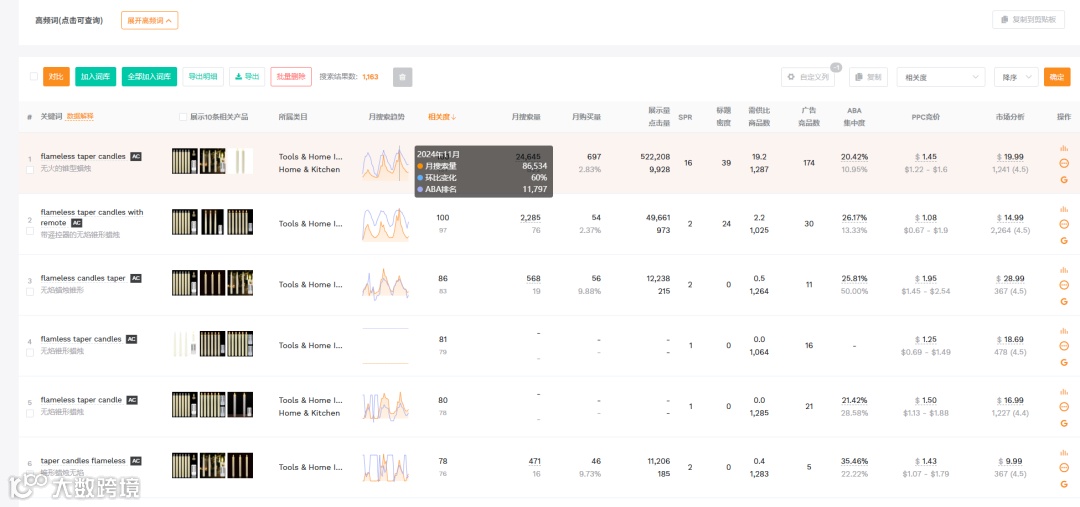Check the row 3 flameless candles taper checkbox
1080x507 pixels.
(x=30, y=291)
